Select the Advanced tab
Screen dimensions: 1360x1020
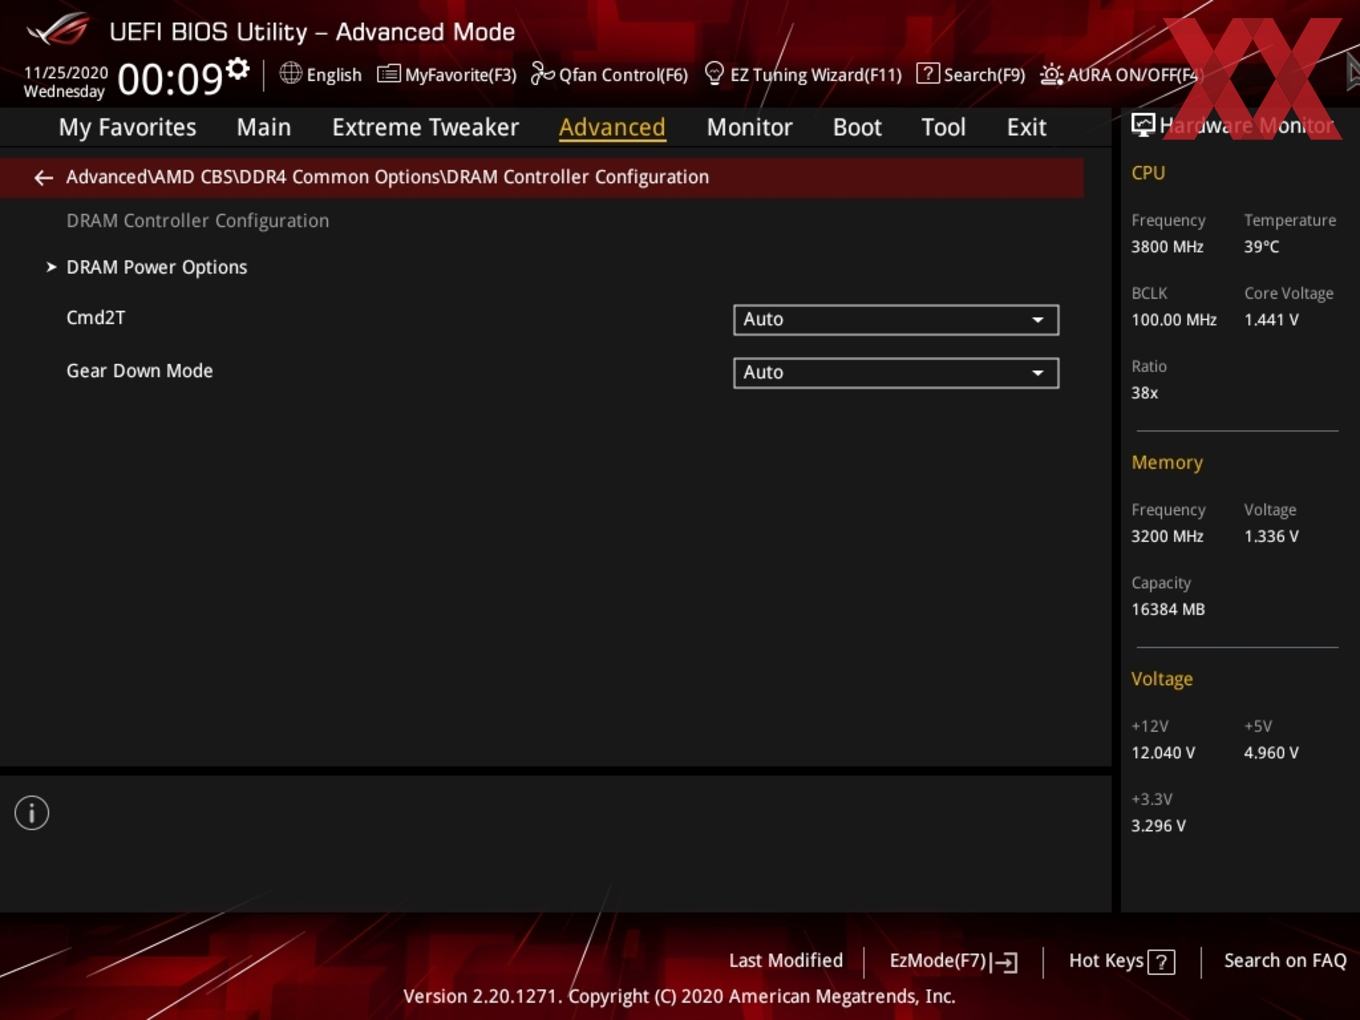[612, 128]
